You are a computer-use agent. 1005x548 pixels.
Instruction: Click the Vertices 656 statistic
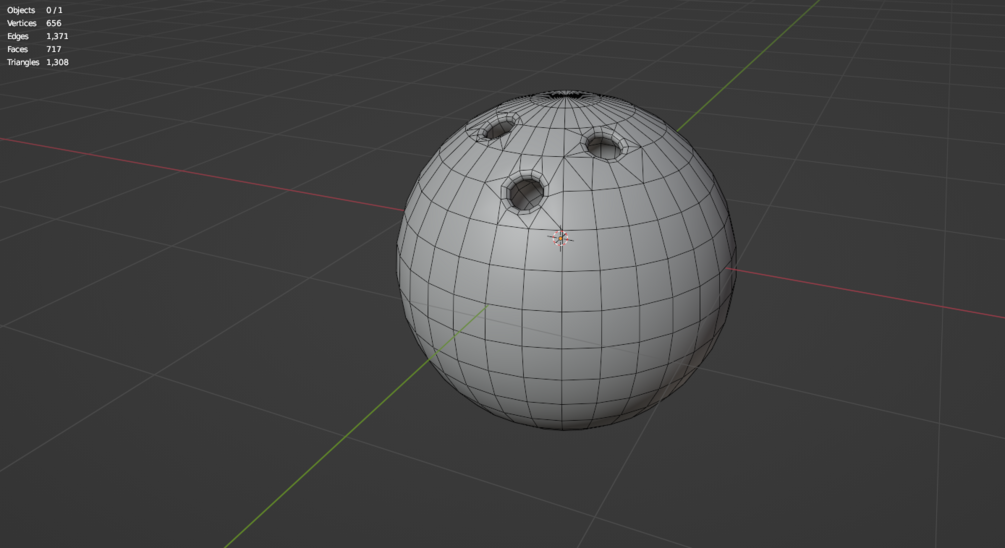click(x=34, y=23)
